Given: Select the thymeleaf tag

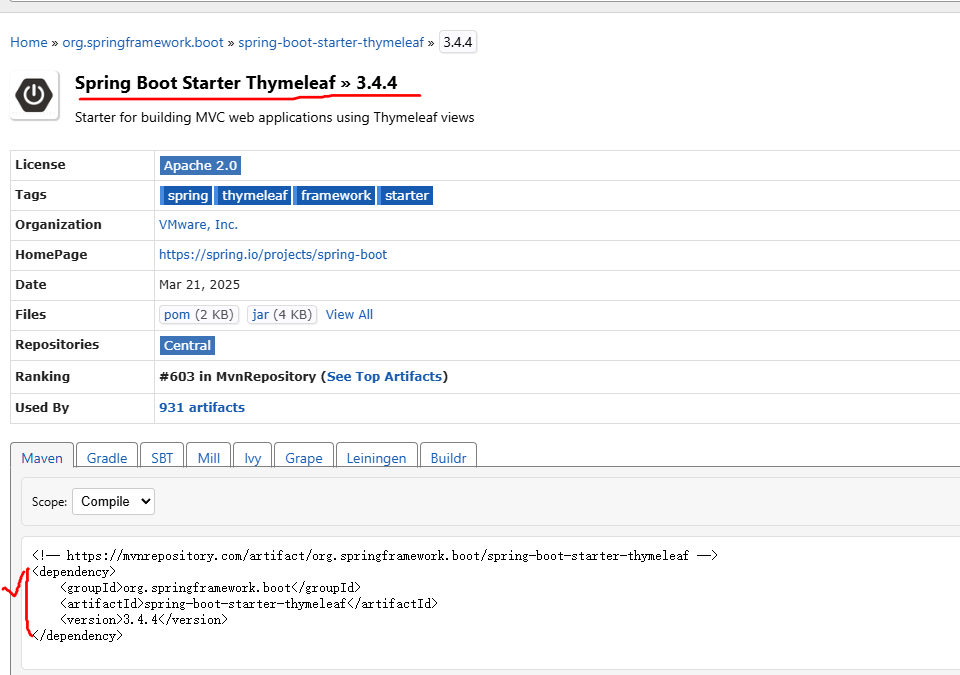Looking at the screenshot, I should 253,195.
